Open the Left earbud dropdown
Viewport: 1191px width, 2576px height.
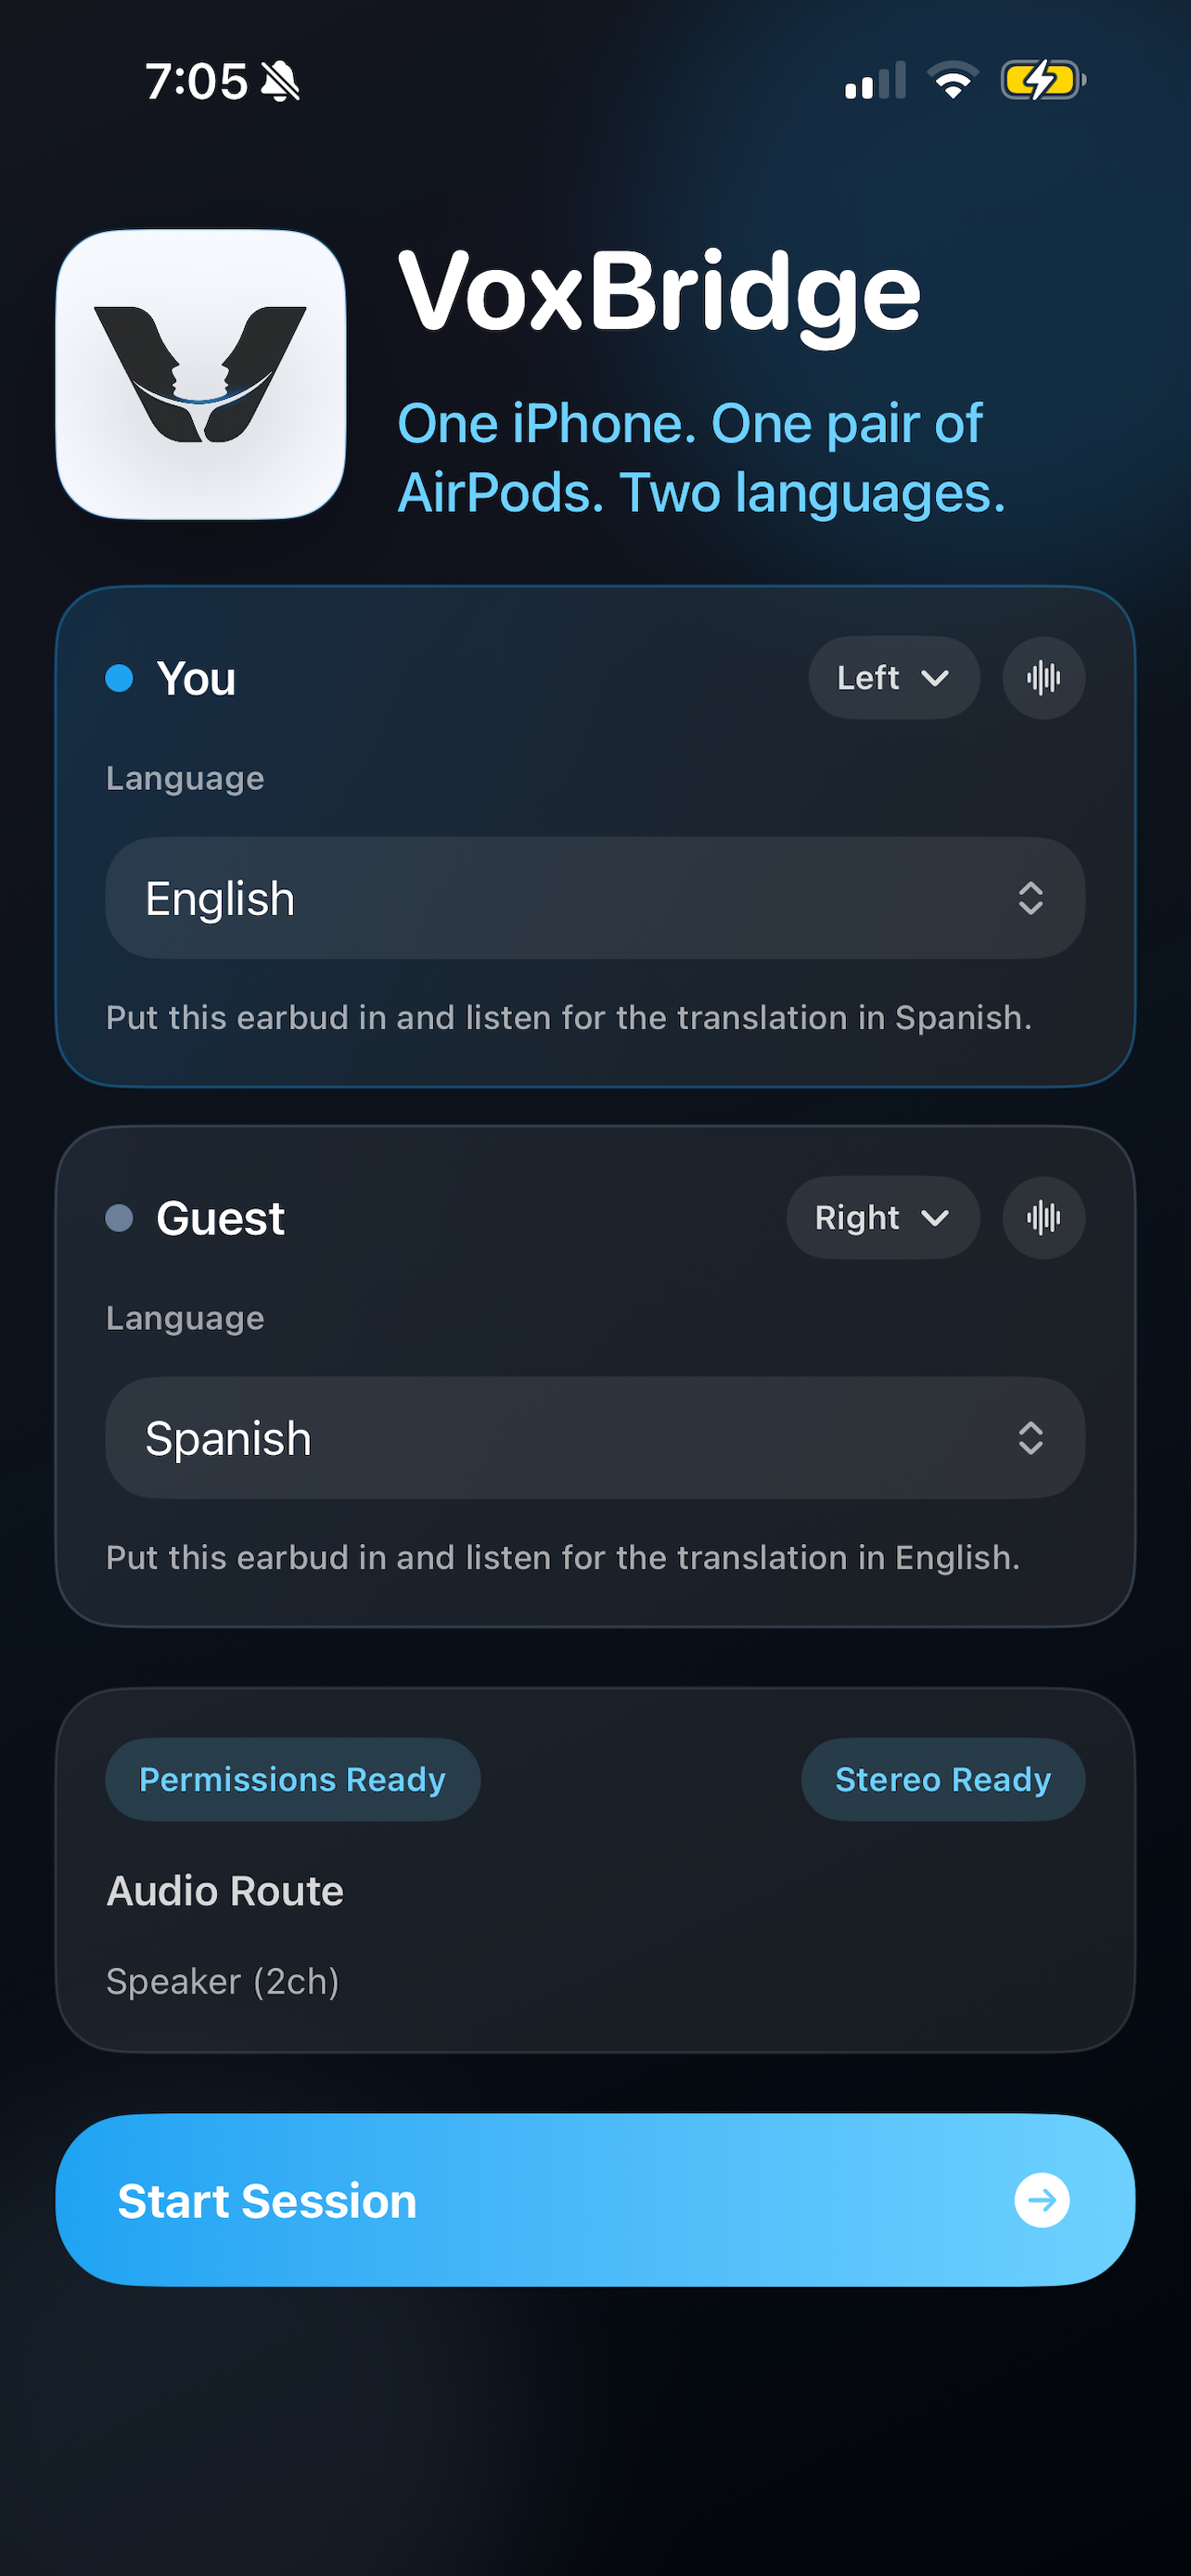[x=893, y=678]
